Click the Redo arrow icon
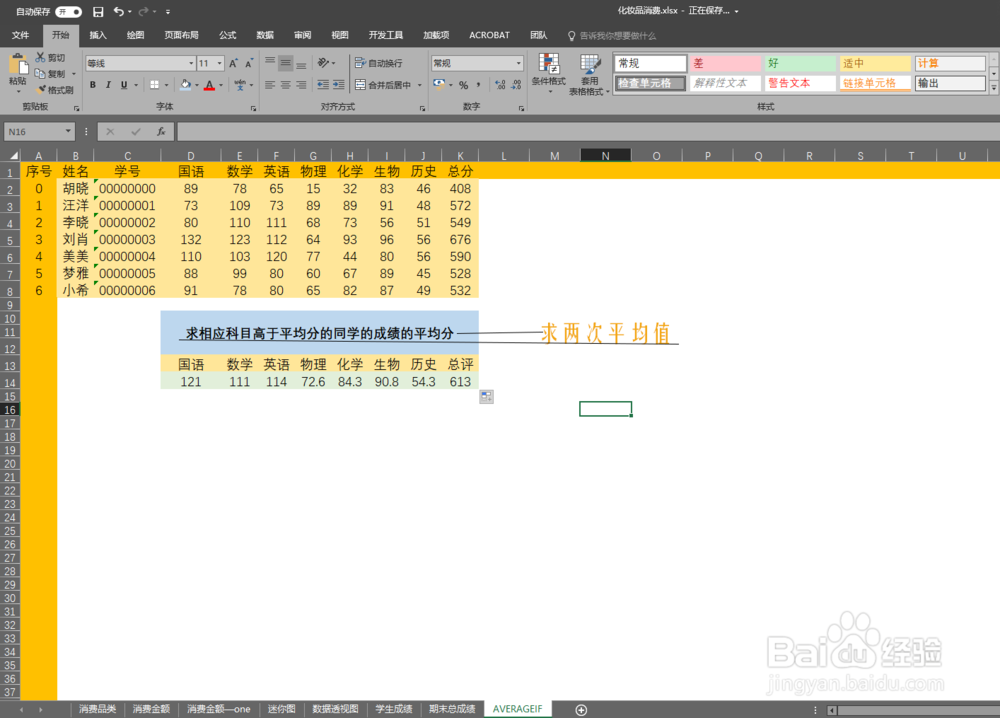This screenshot has width=1000, height=718. click(x=143, y=11)
